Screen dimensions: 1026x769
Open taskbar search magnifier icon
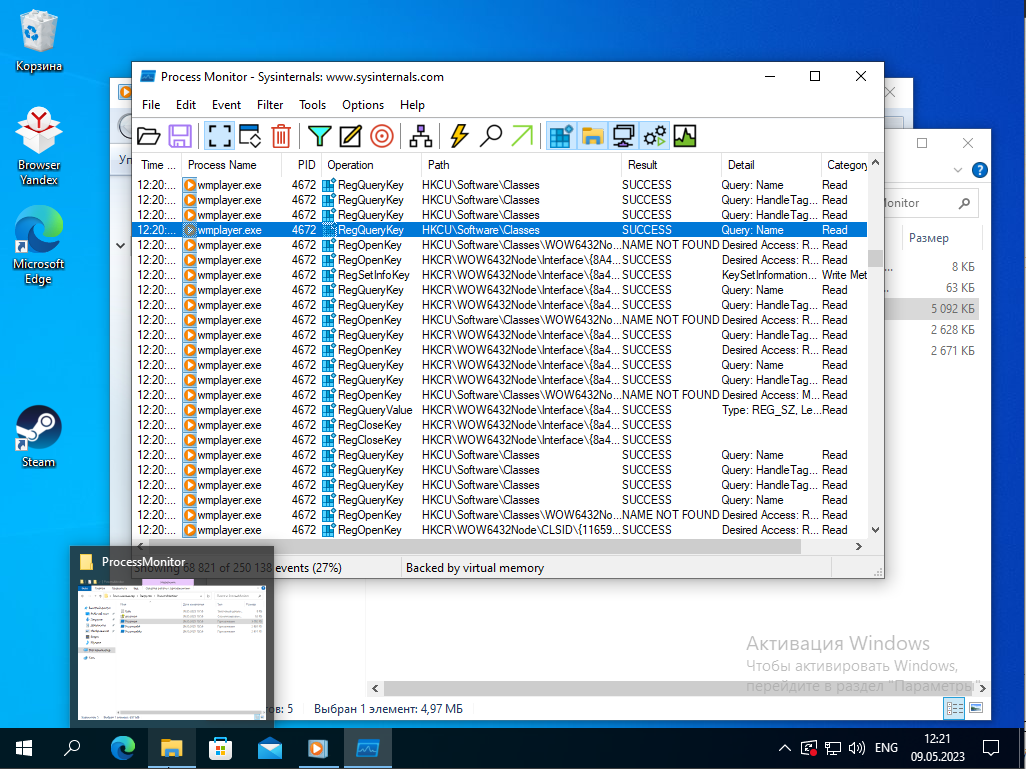tap(73, 747)
